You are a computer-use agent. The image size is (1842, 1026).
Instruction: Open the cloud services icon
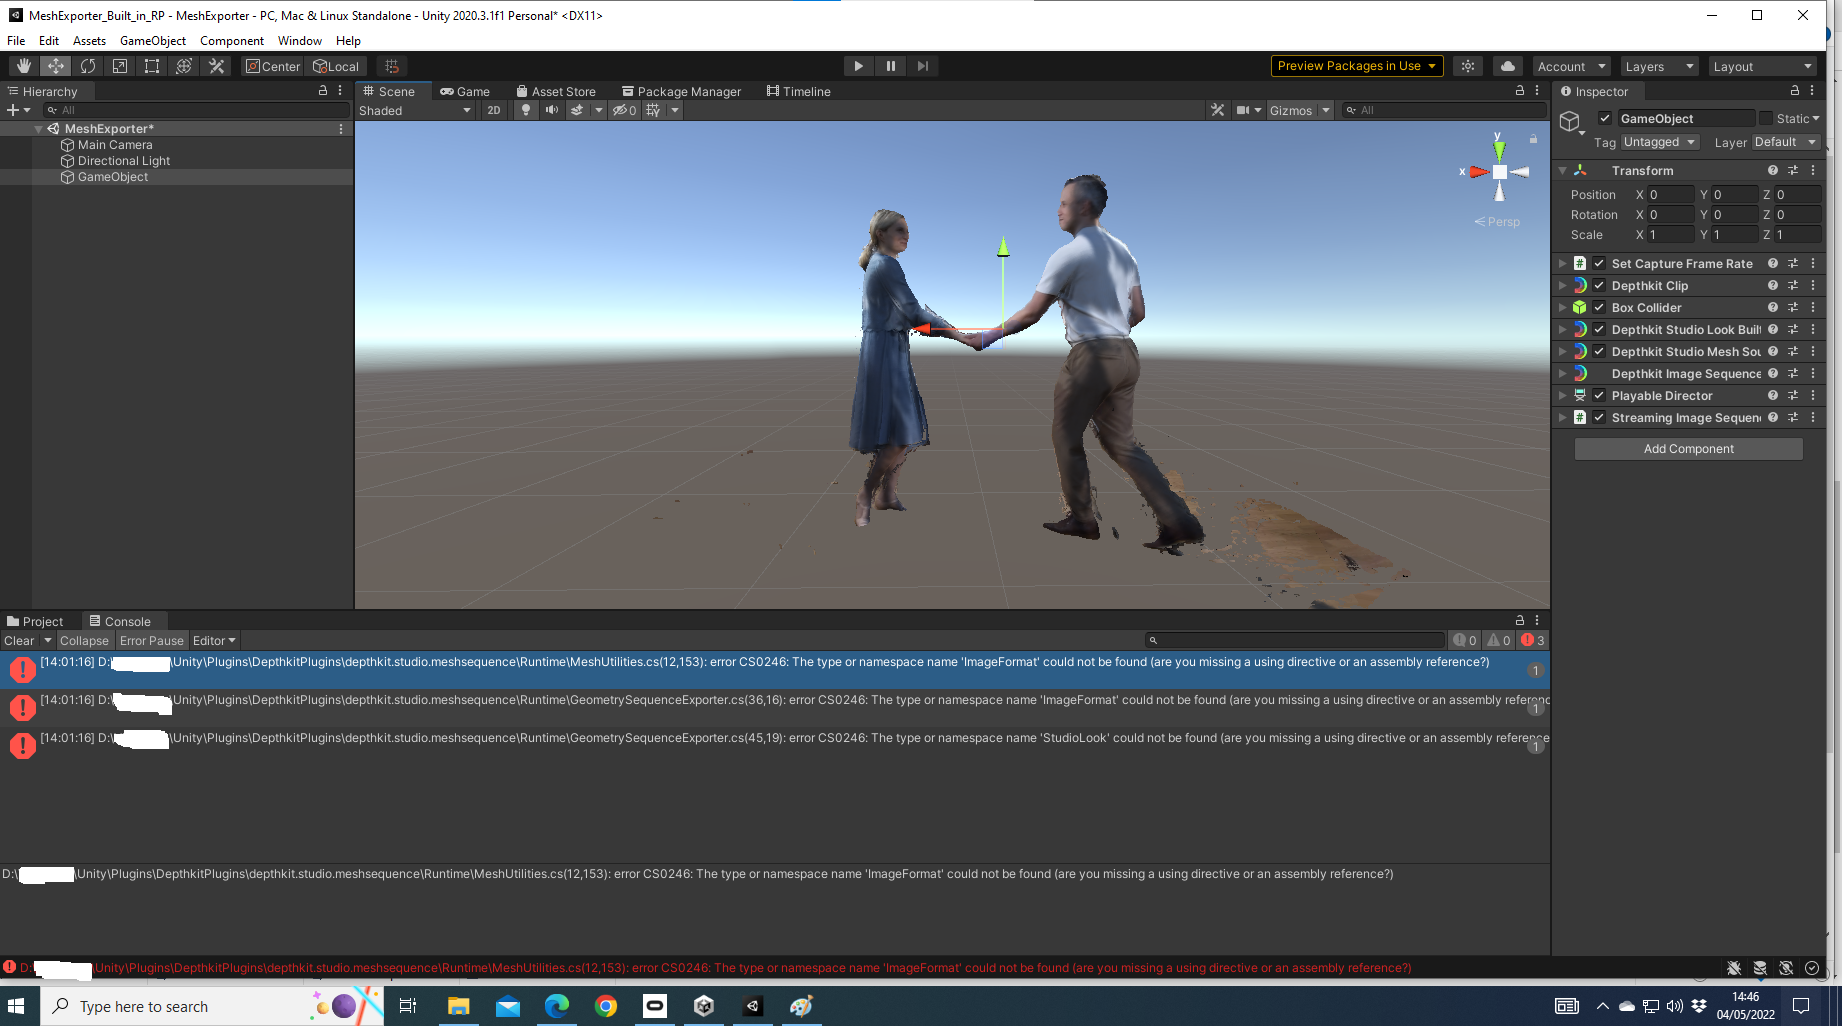click(1508, 66)
